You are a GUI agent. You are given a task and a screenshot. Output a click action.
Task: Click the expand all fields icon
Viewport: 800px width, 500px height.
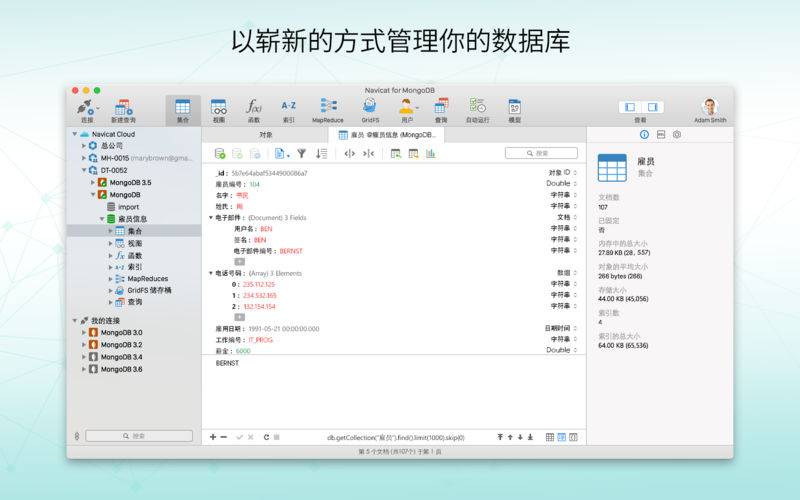349,153
